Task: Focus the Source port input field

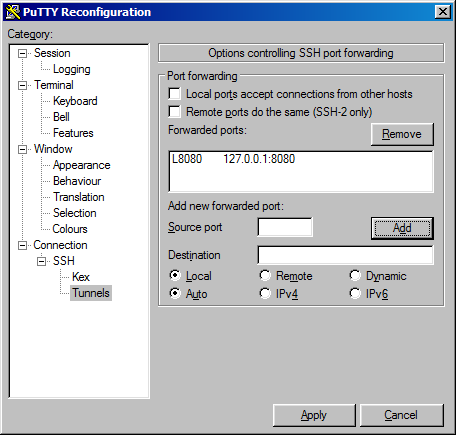Action: pyautogui.click(x=285, y=227)
